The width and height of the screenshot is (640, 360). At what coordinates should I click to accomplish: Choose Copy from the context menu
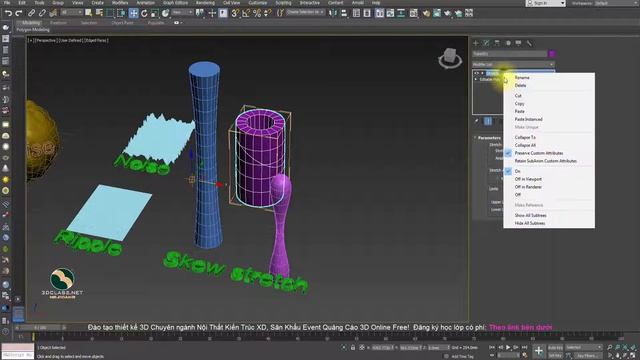coord(519,104)
